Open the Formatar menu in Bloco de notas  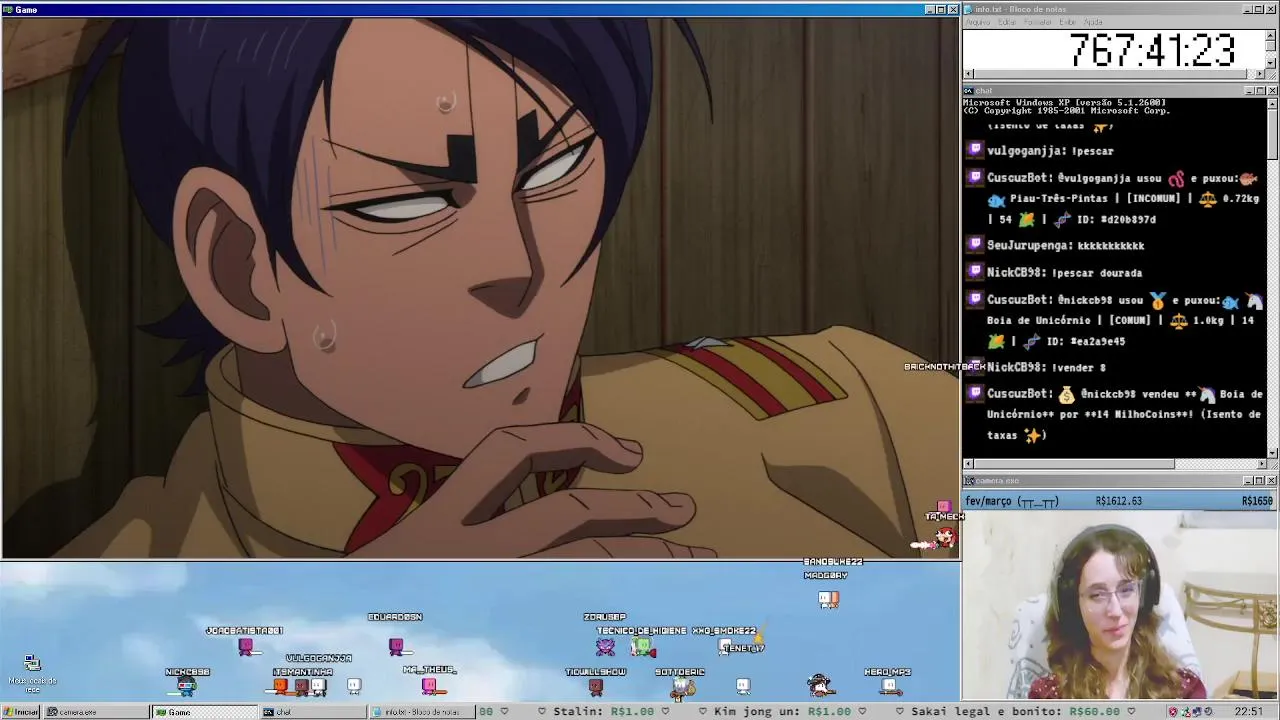click(x=1038, y=22)
